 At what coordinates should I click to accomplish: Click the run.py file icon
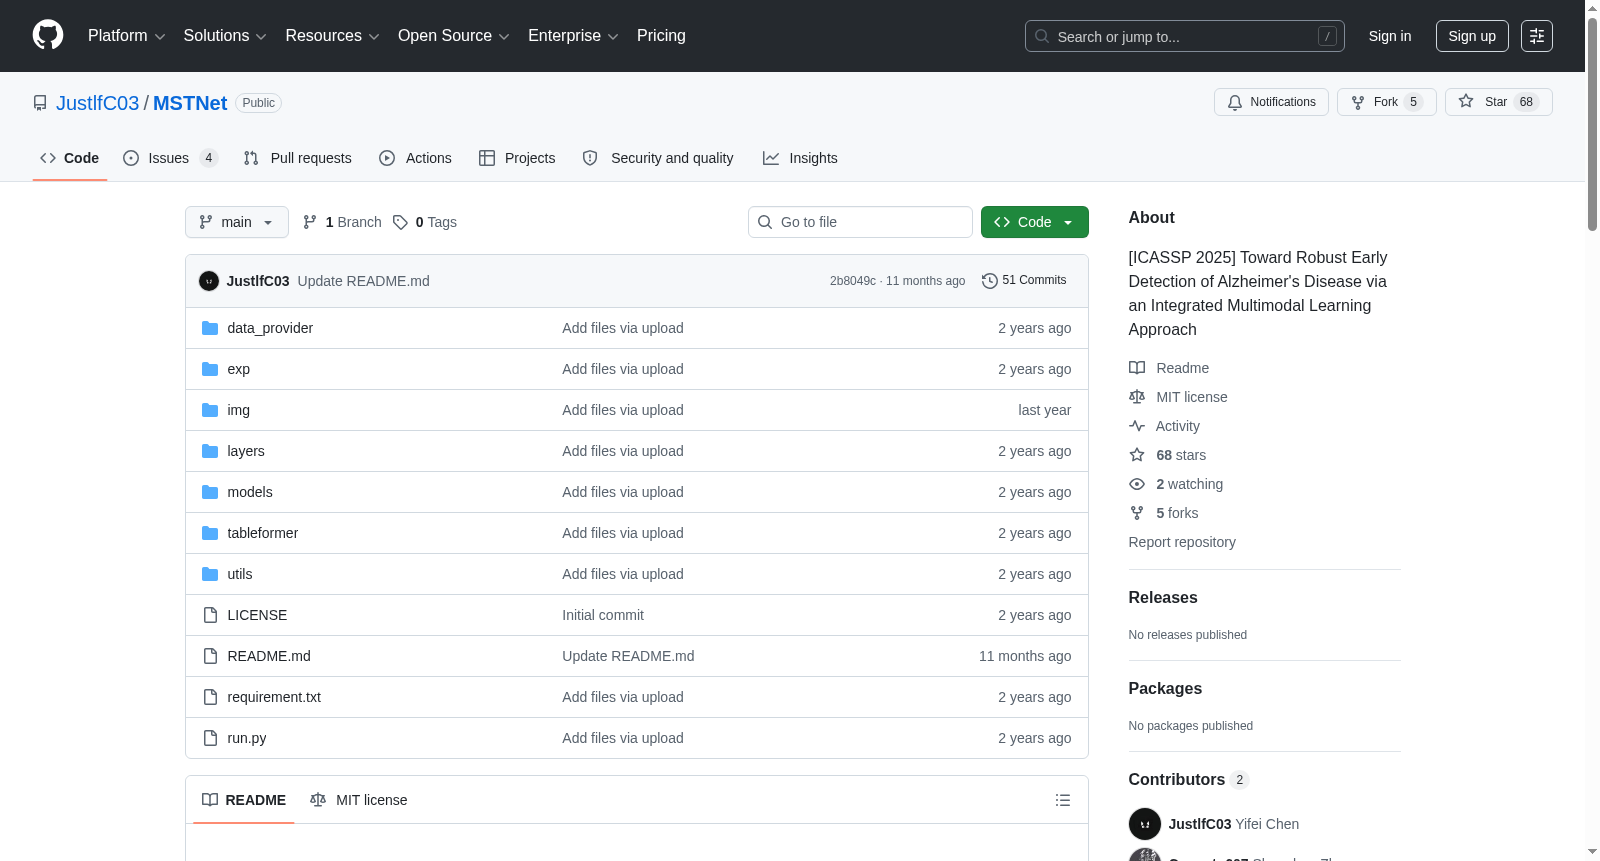click(210, 738)
